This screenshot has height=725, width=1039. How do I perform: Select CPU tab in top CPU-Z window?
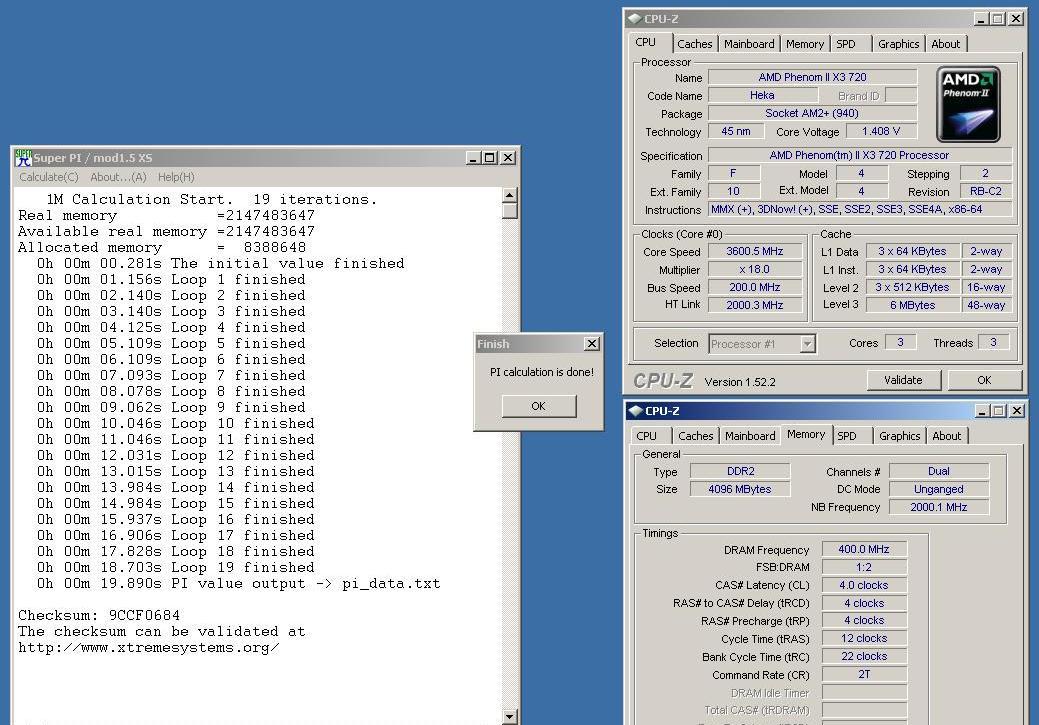(x=645, y=42)
